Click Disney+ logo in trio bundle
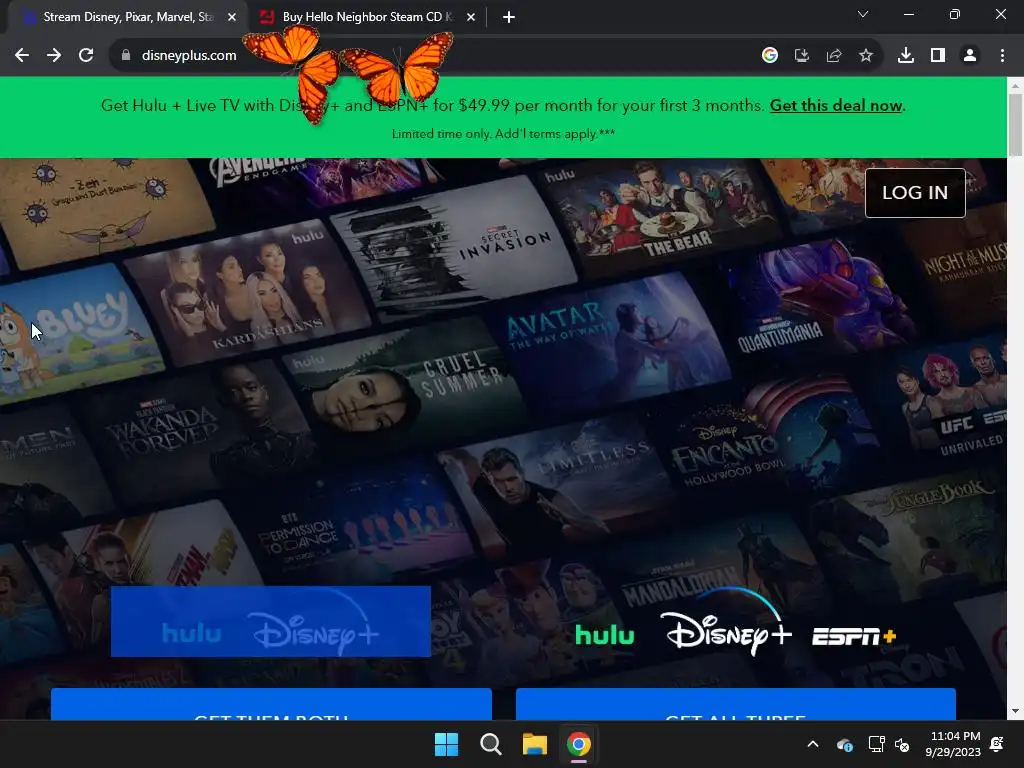This screenshot has height=768, width=1024. click(x=726, y=622)
